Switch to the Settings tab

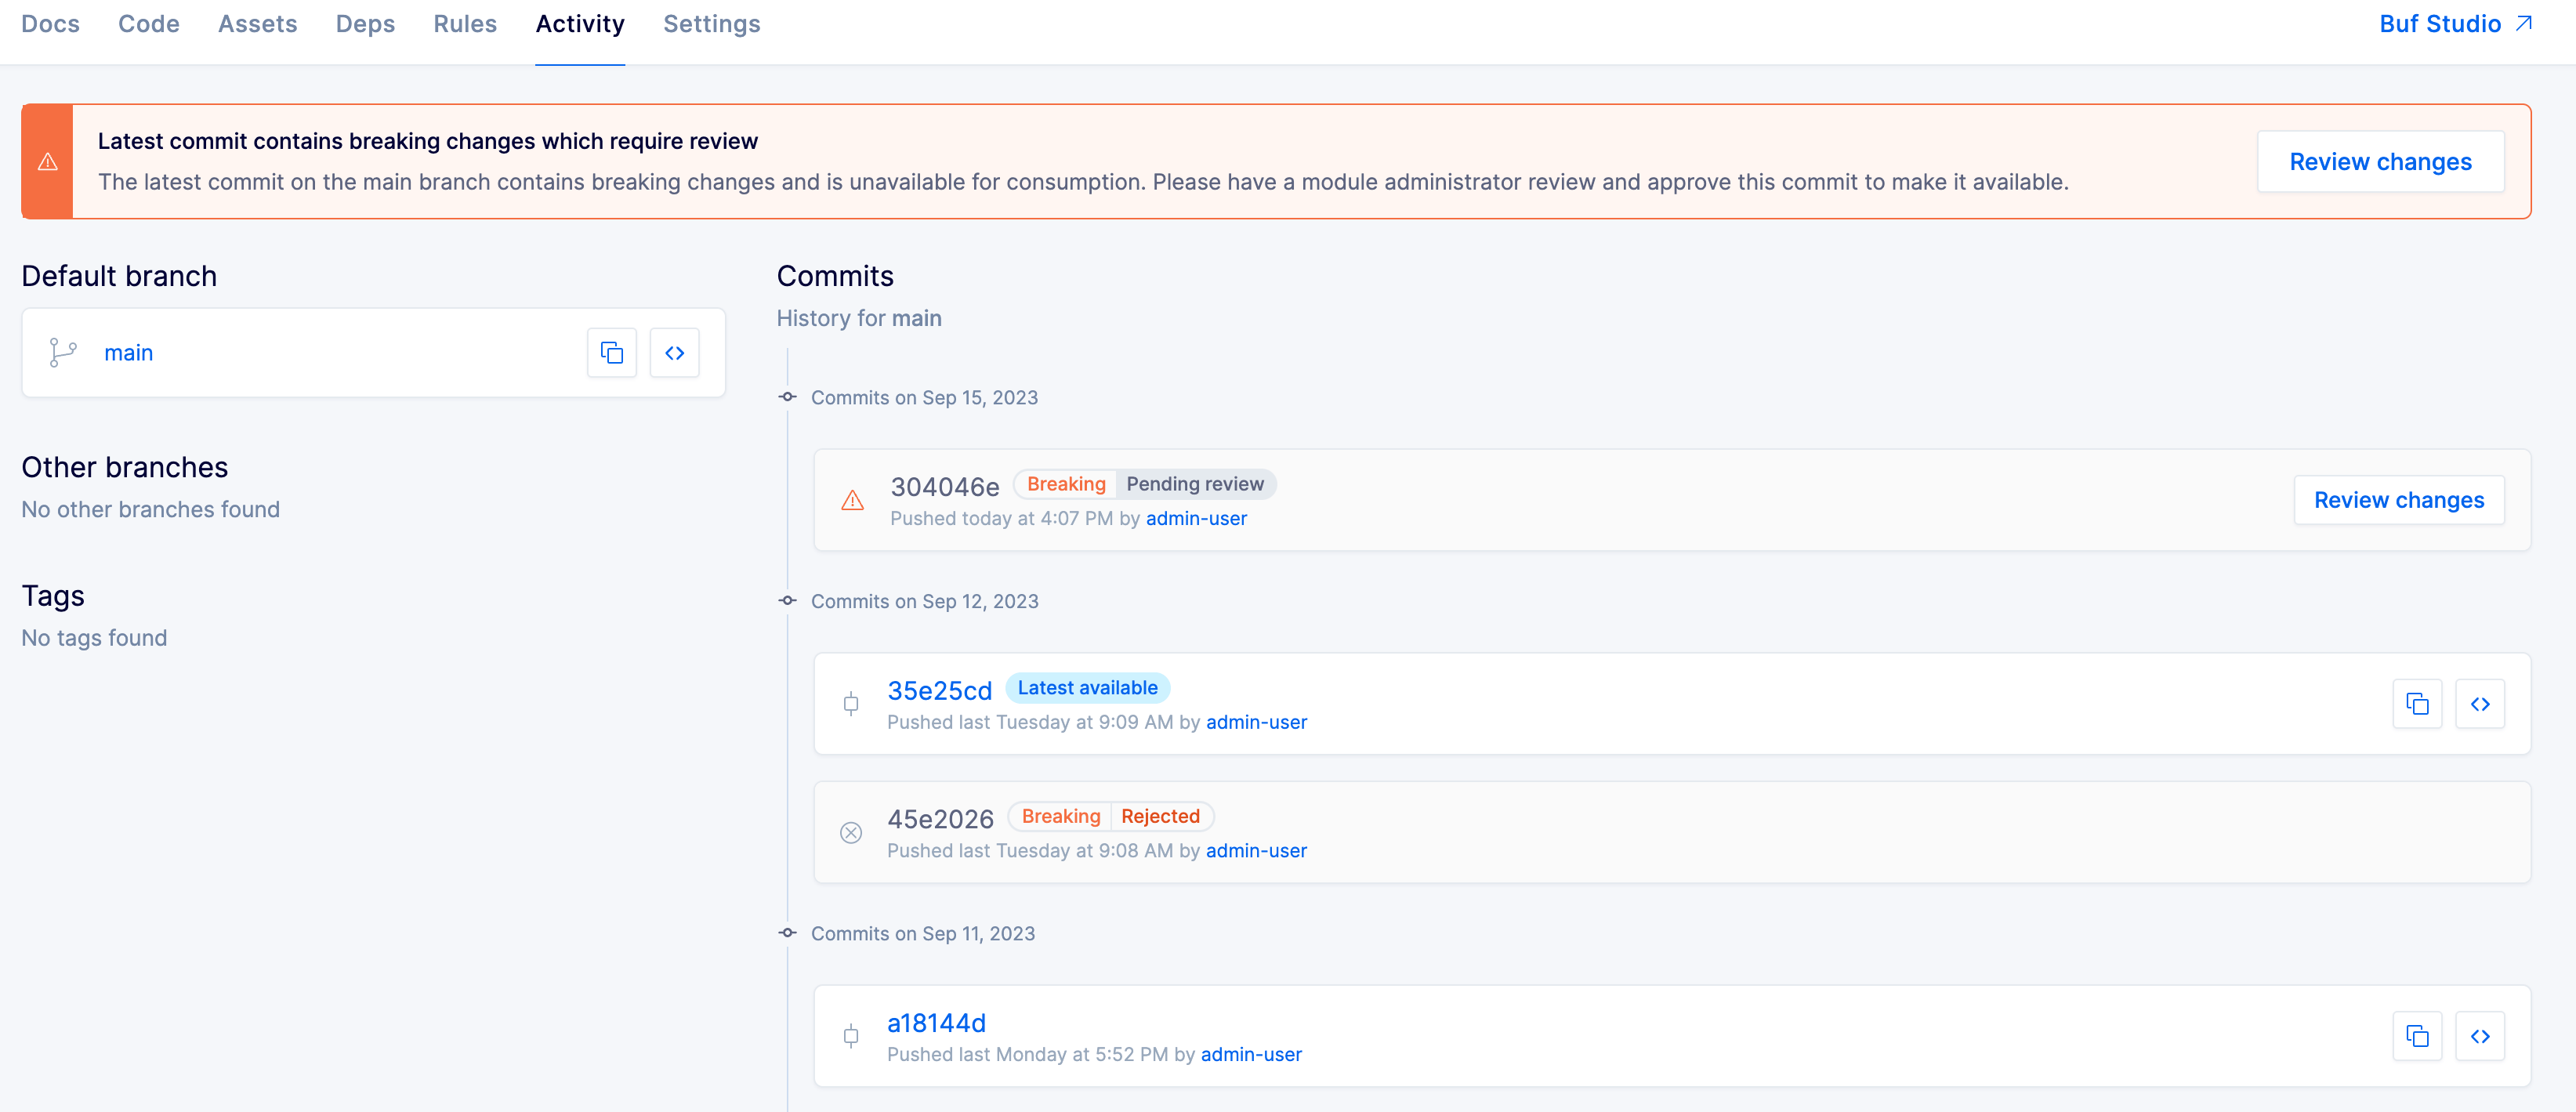(x=710, y=23)
